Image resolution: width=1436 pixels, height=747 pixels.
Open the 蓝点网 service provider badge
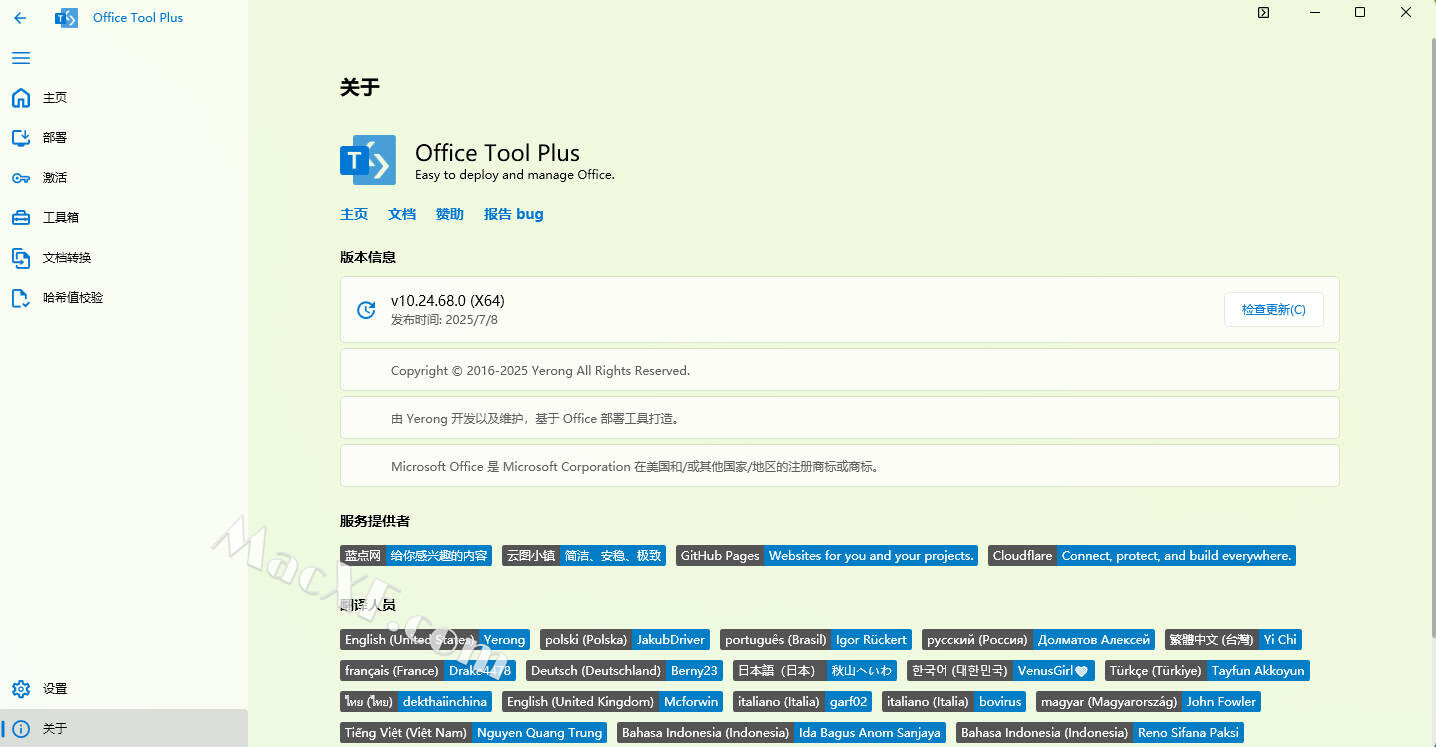tap(416, 556)
